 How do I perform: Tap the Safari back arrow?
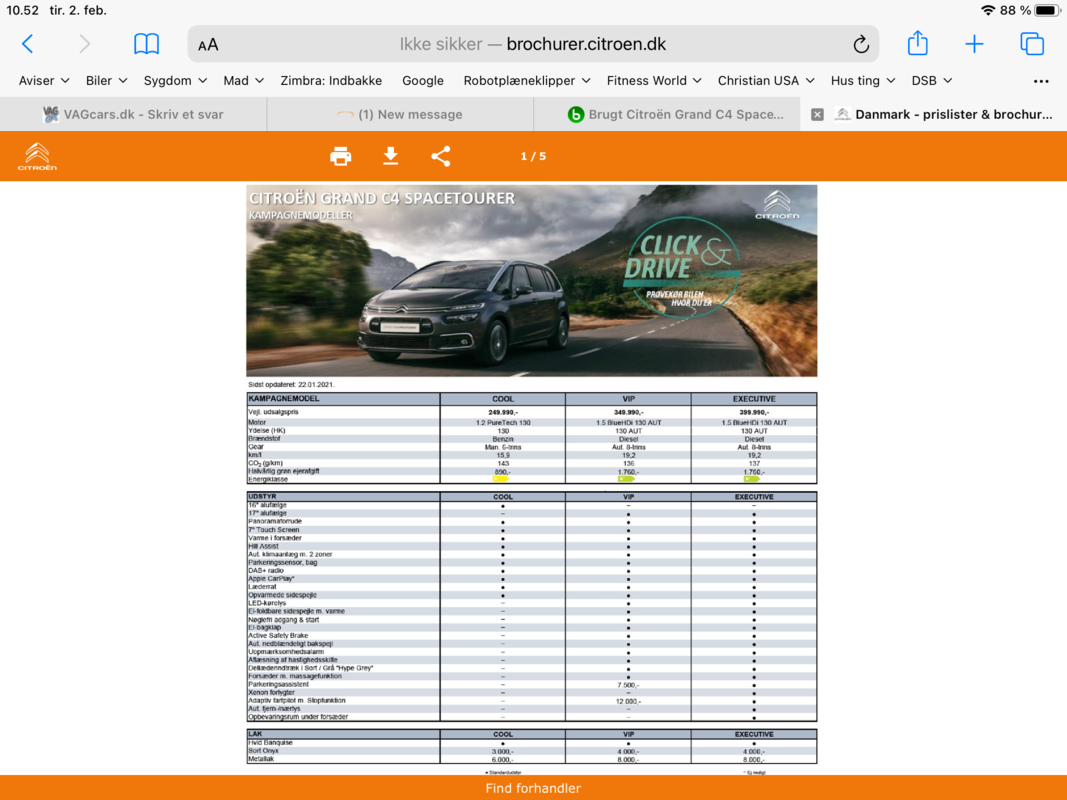[28, 44]
